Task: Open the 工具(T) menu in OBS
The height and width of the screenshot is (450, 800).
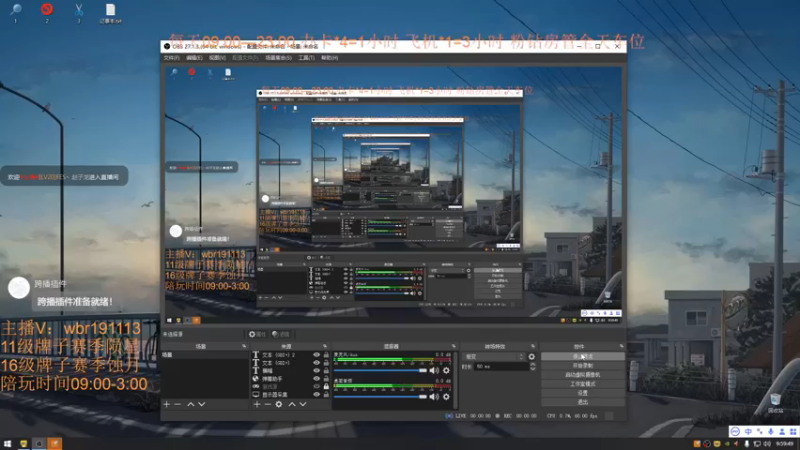Action: click(307, 58)
